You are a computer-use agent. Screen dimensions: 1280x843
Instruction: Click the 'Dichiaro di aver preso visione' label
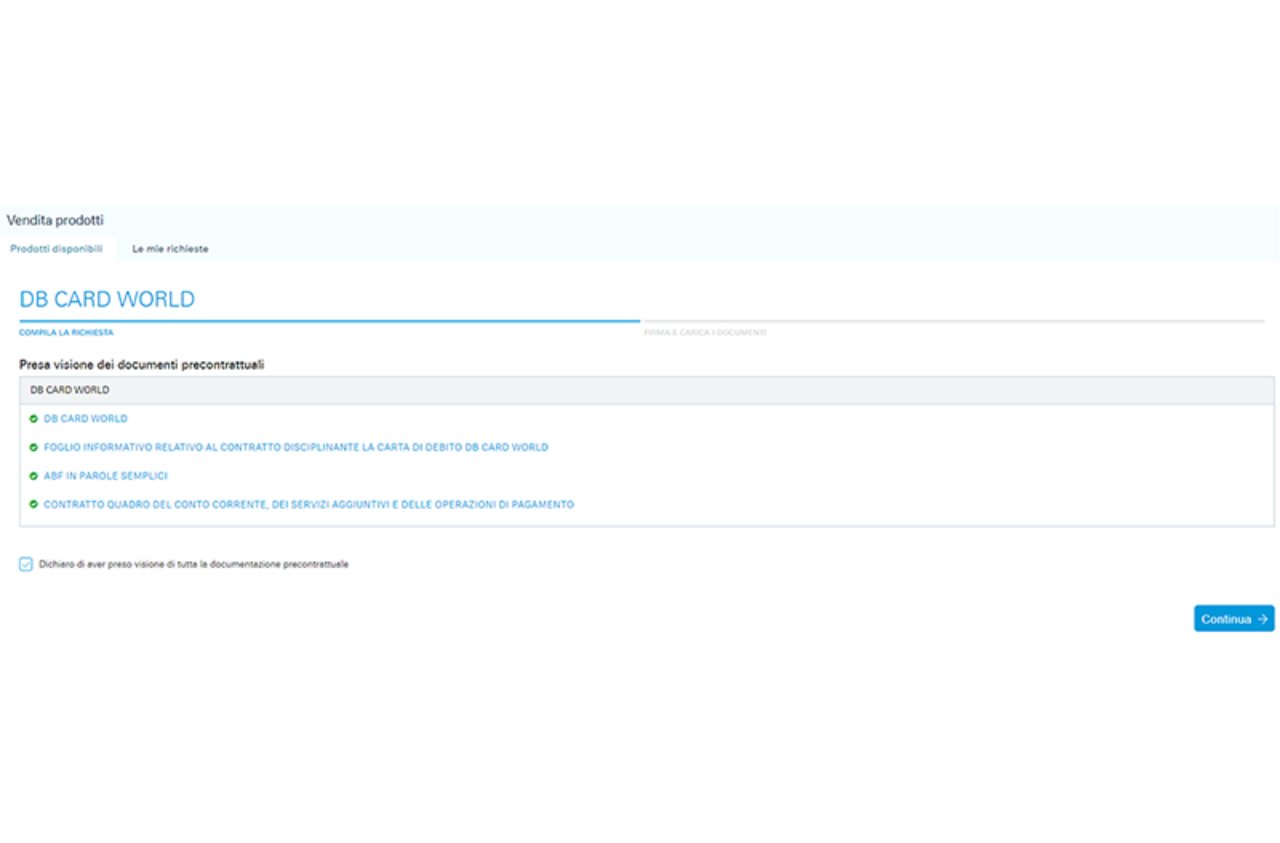193,564
